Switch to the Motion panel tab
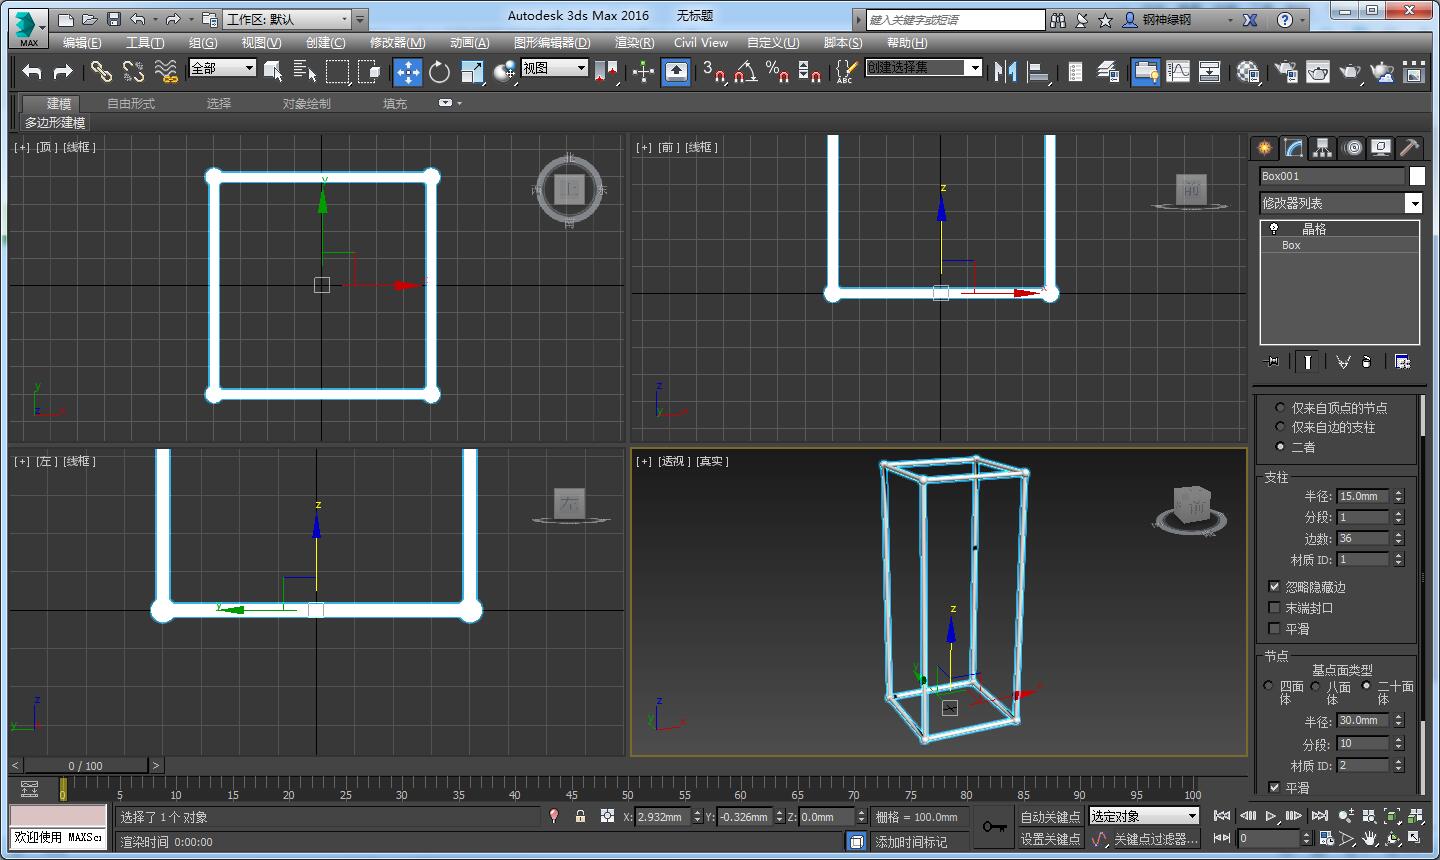 click(x=1352, y=148)
